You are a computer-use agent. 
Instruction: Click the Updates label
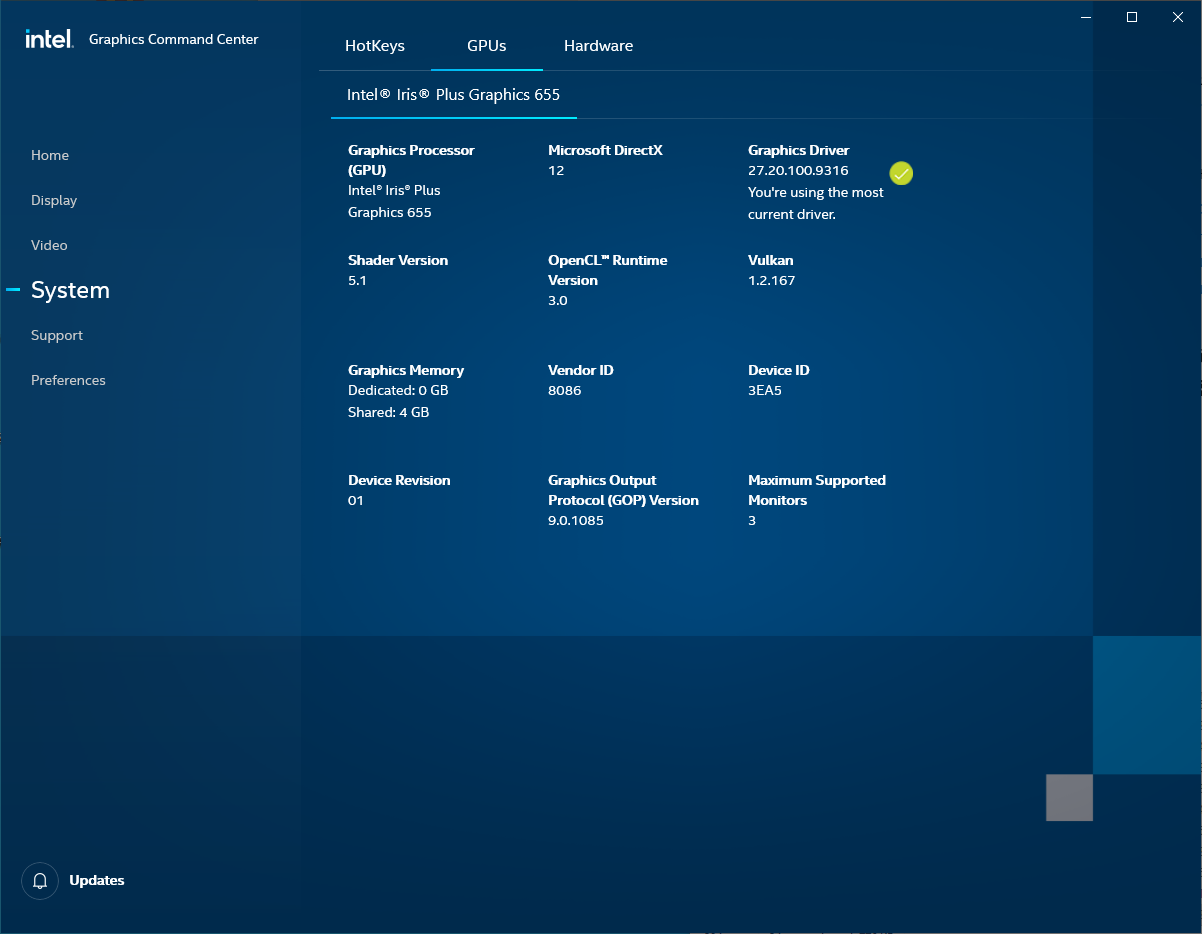pos(97,881)
